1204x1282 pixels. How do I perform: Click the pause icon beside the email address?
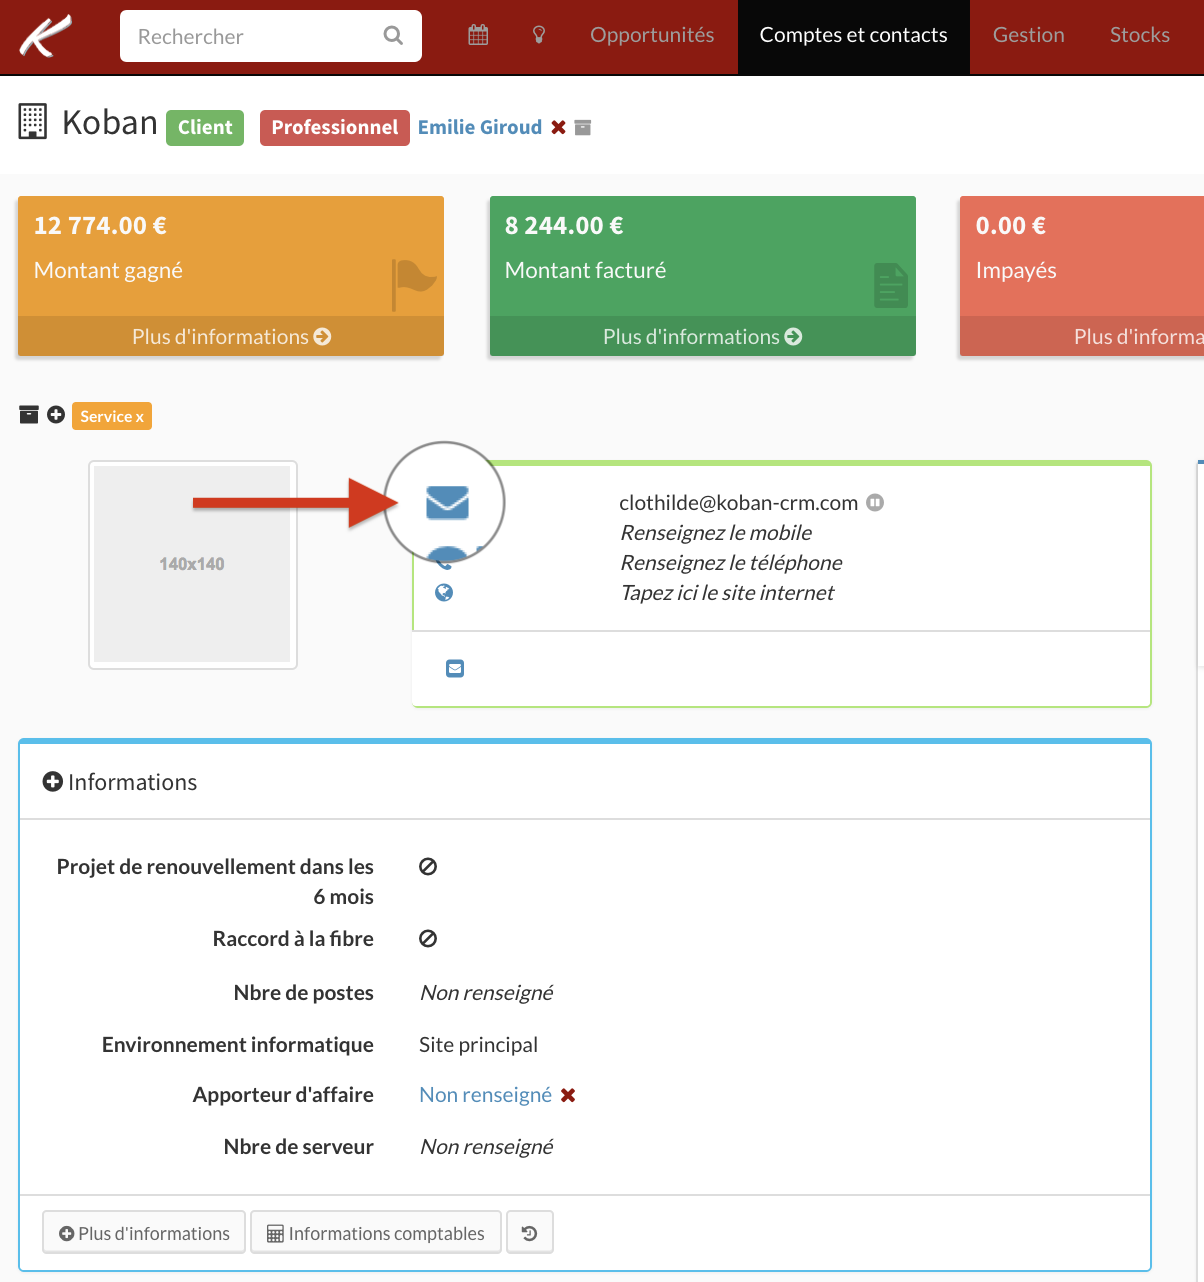point(875,502)
